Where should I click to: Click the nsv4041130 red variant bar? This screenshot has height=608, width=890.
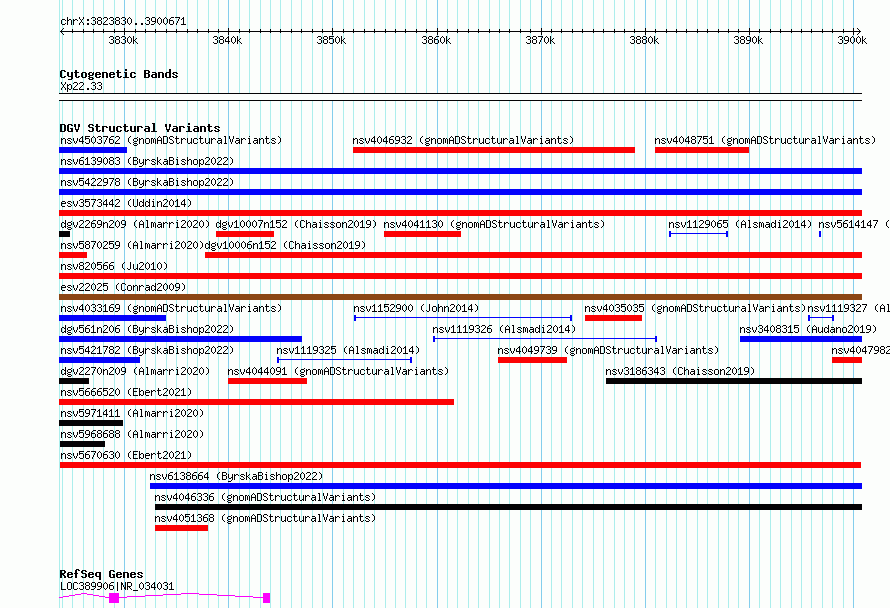point(422,234)
